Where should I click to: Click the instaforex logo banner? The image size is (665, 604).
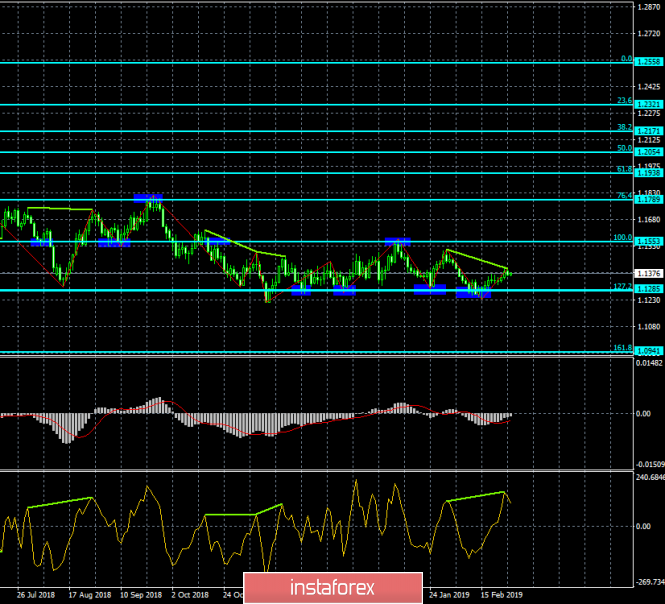pyautogui.click(x=333, y=588)
